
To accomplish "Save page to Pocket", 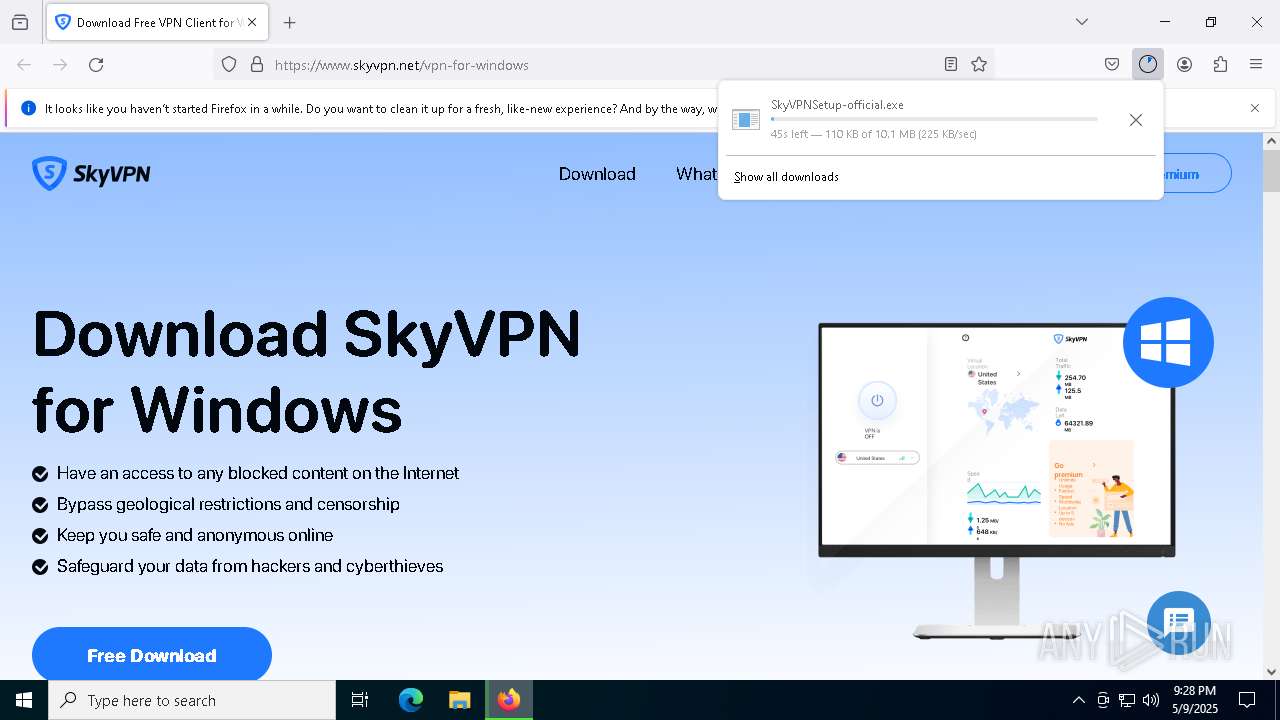I will point(1112,65).
